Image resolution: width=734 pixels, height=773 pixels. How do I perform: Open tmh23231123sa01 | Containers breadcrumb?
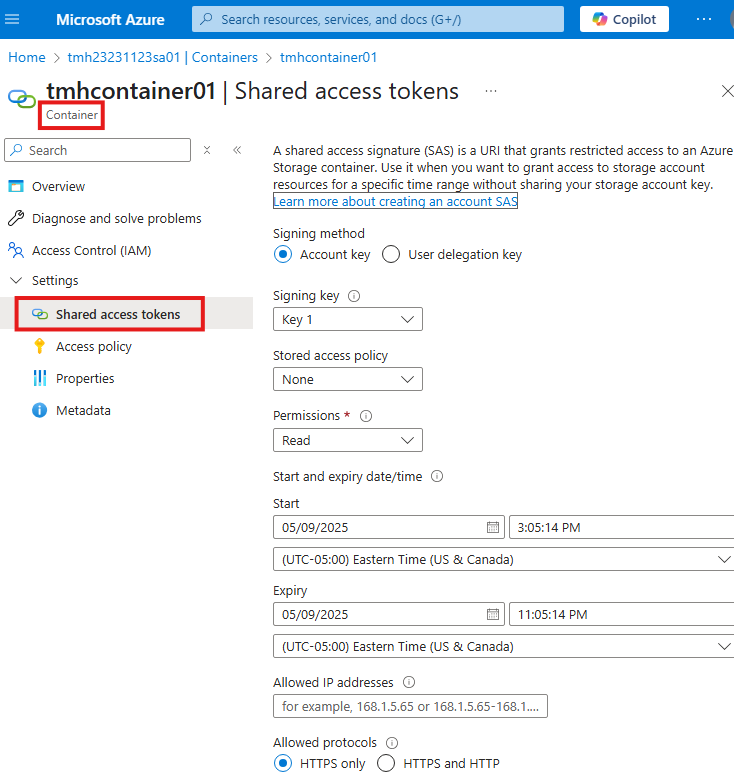pos(162,57)
